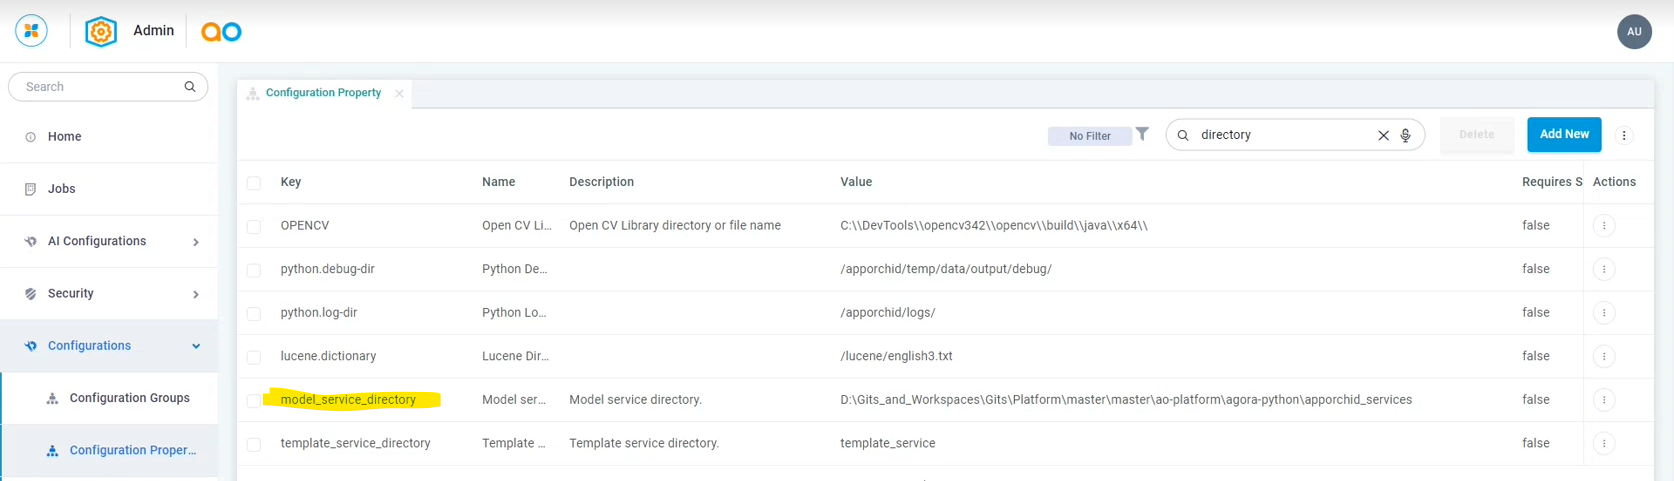Click the AU user avatar
Viewport: 1674px width, 481px height.
tap(1634, 32)
